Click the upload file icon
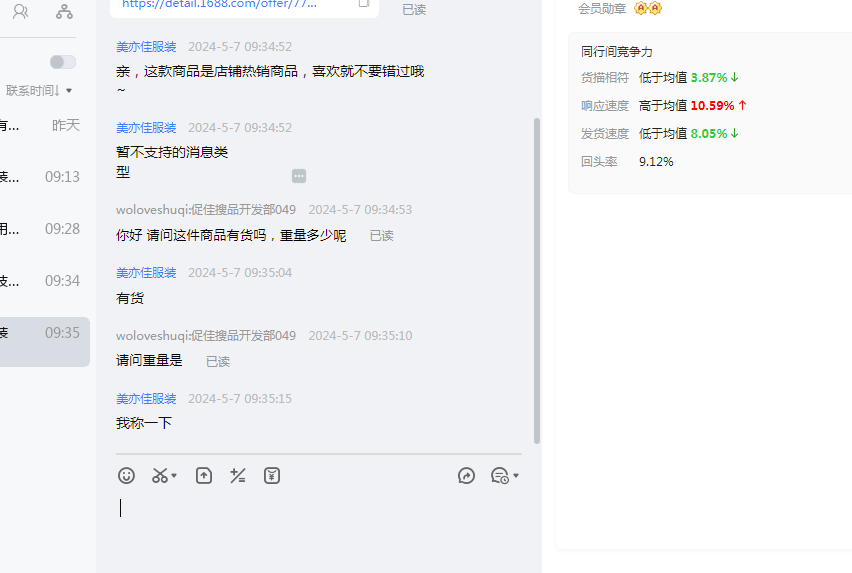The image size is (852, 573). coord(204,476)
